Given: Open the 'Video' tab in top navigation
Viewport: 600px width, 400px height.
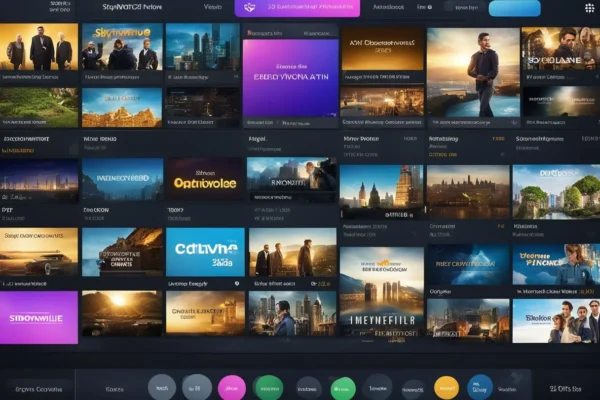Looking at the screenshot, I should coord(213,8).
